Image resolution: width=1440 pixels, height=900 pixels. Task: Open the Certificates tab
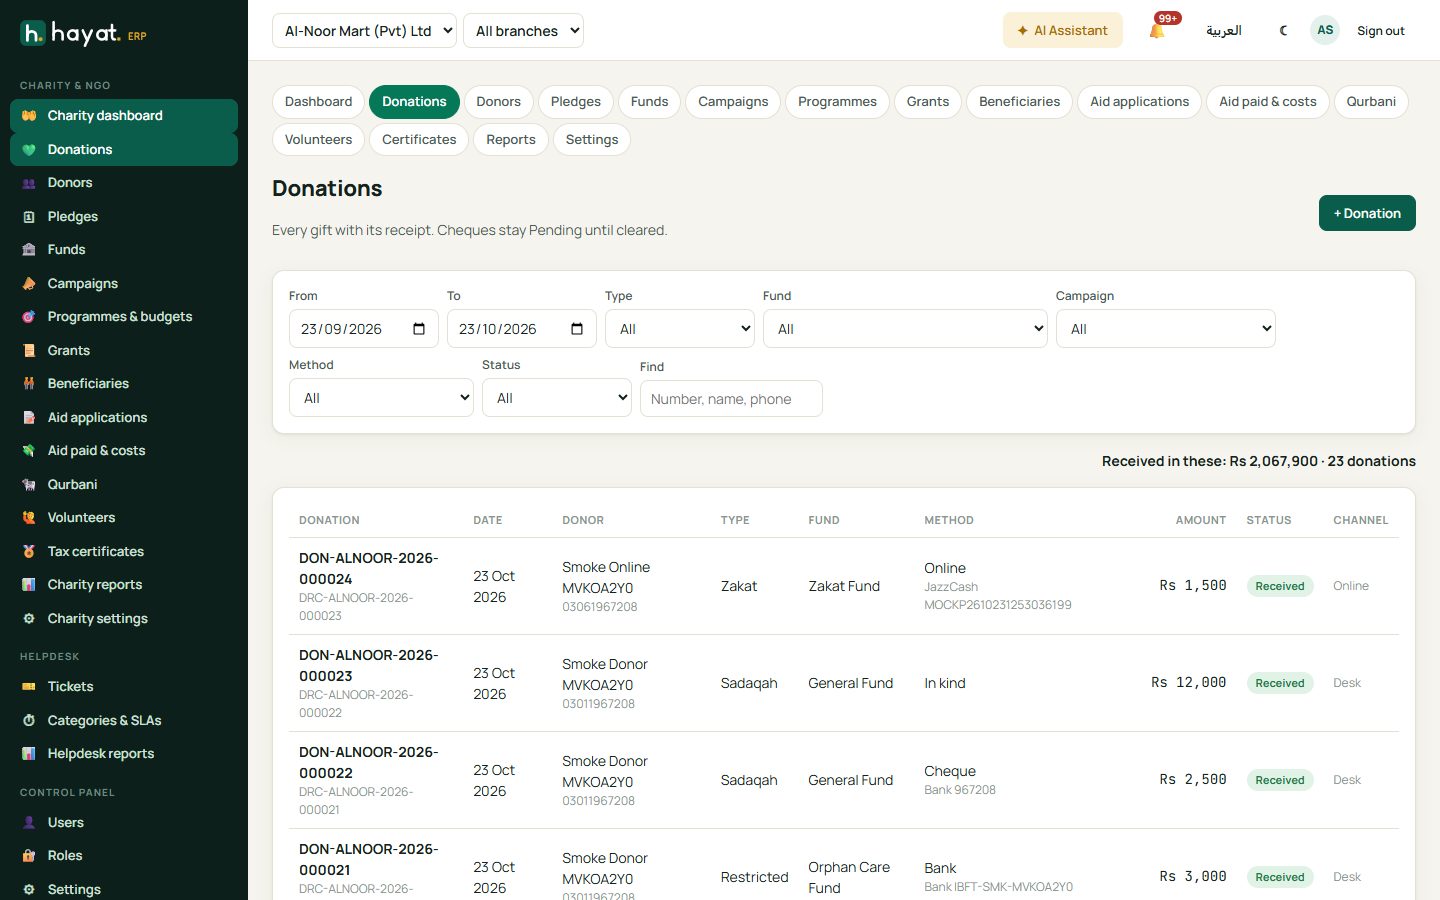(419, 140)
